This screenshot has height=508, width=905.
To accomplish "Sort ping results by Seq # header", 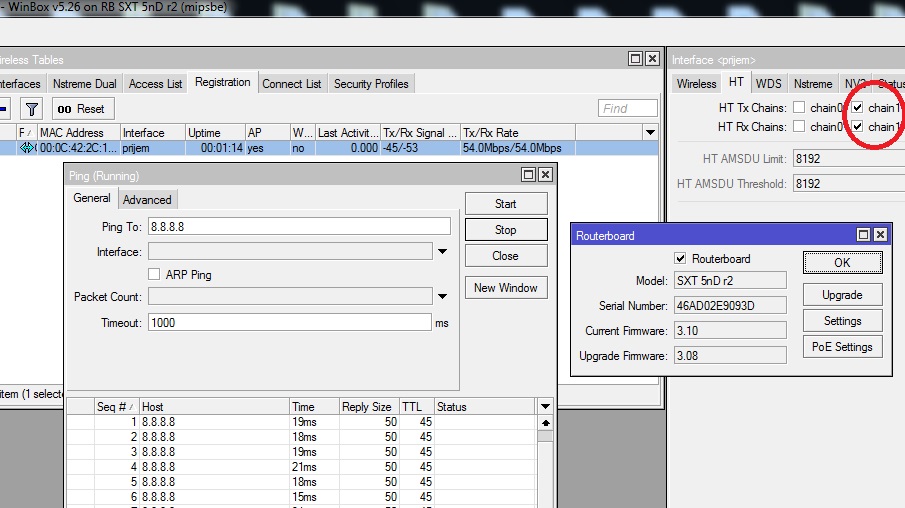I will [117, 407].
